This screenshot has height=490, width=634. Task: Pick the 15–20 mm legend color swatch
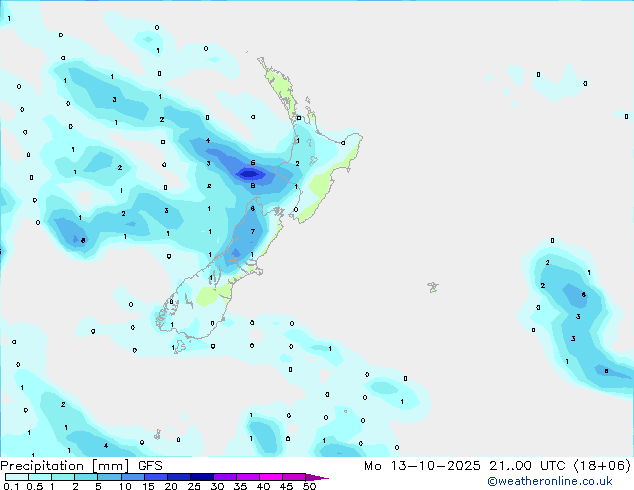click(156, 477)
